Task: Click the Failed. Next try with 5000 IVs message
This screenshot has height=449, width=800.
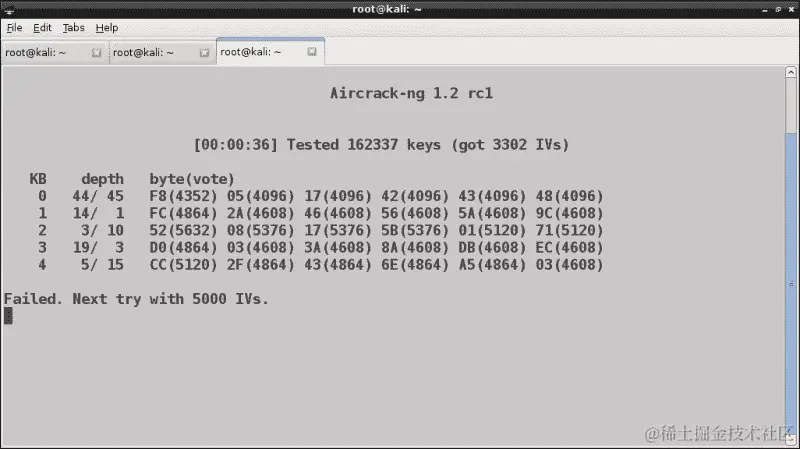Action: coord(136,299)
